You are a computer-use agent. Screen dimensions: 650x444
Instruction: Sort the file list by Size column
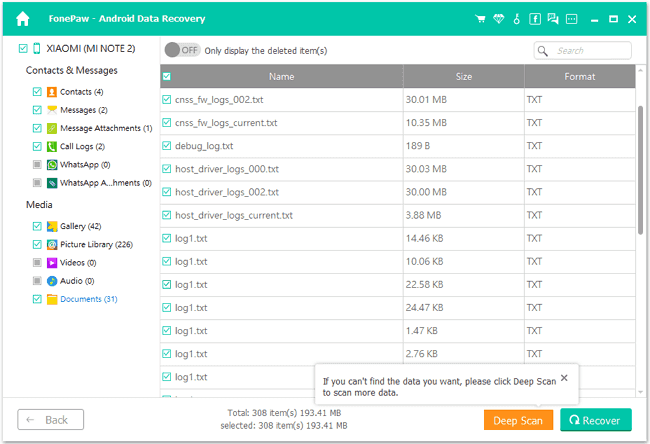point(463,77)
